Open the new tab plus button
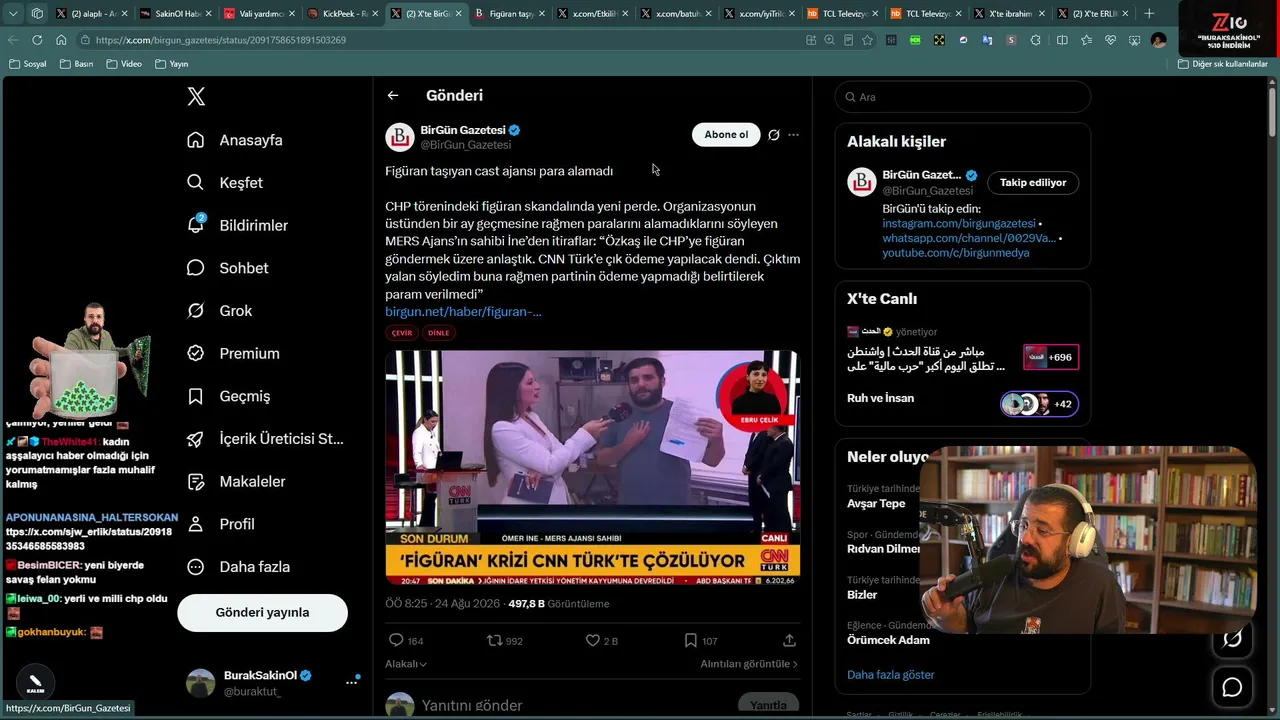This screenshot has width=1280, height=720. click(1148, 14)
